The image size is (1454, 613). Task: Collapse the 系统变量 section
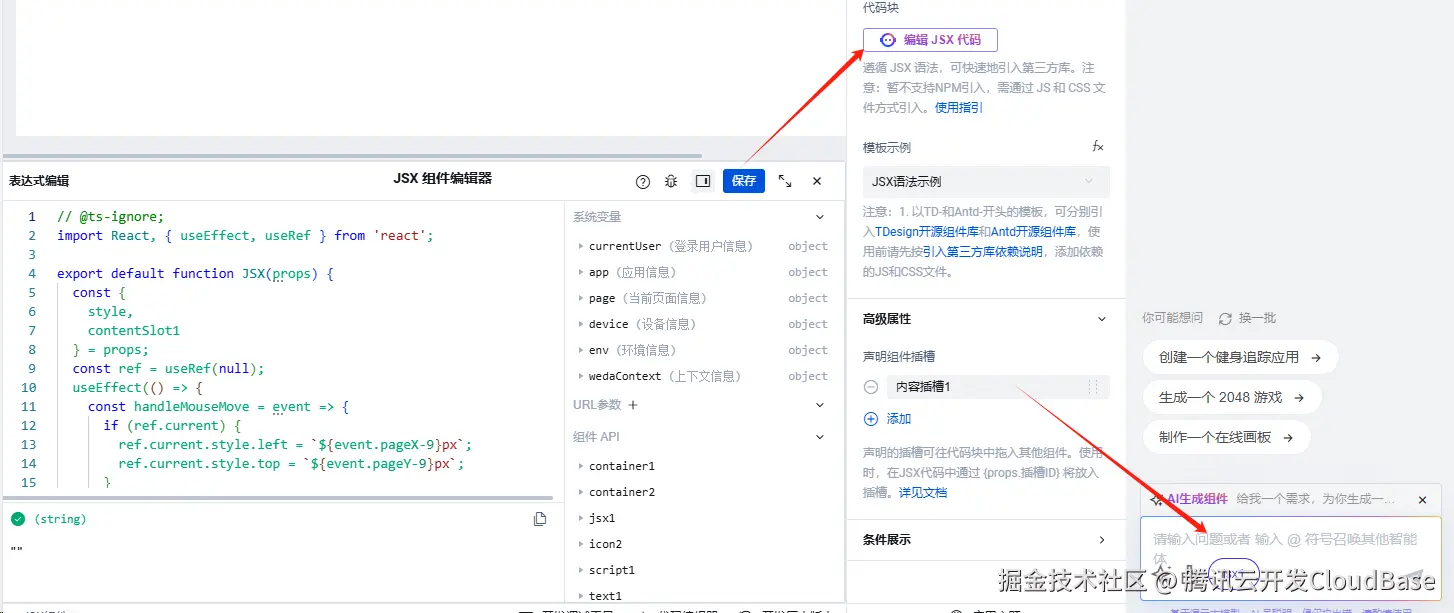point(820,217)
